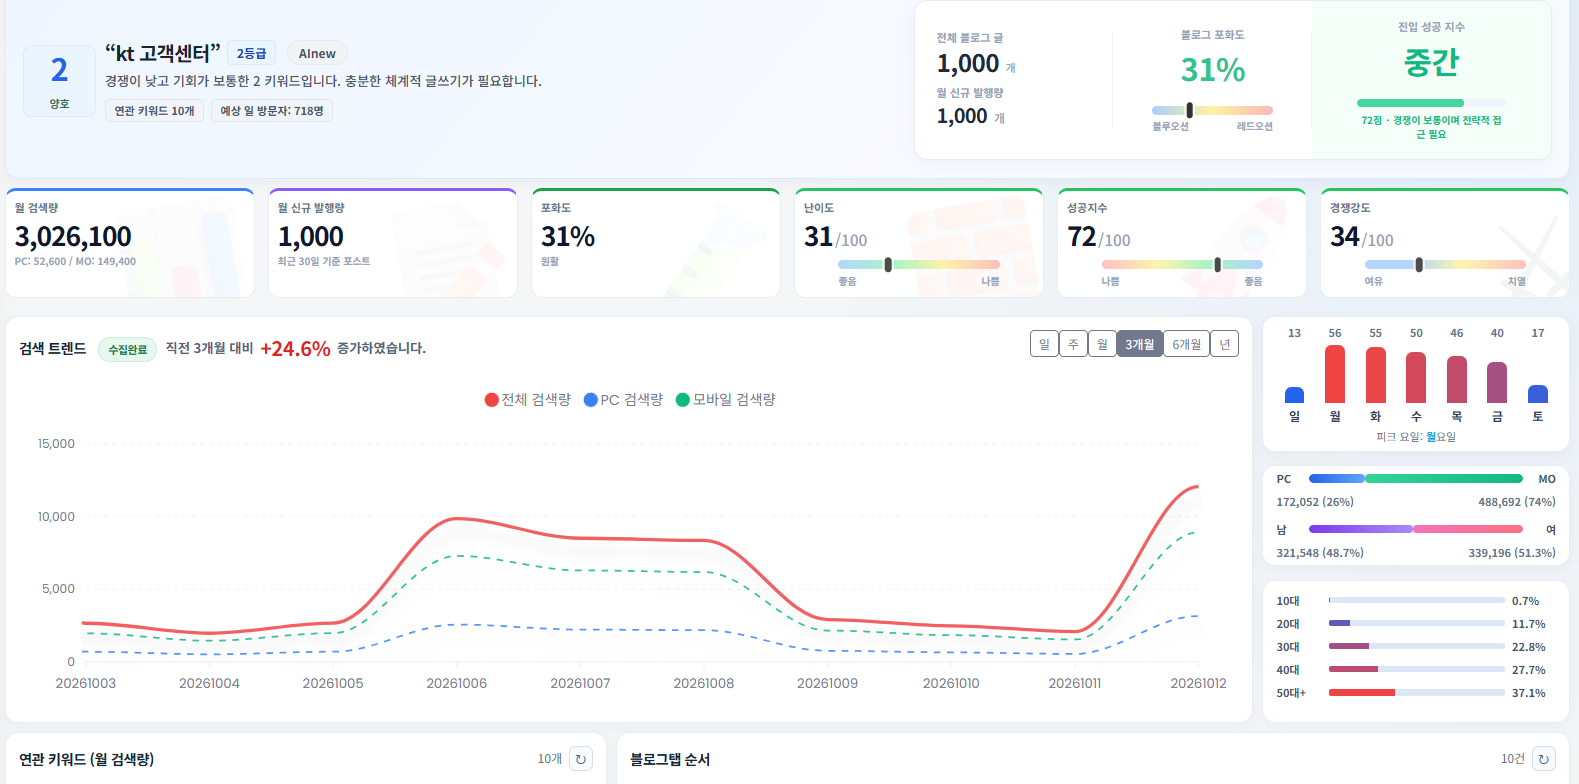Click the PC value 172,052 (26%)
Screen dimensions: 1579x784
click(x=1315, y=502)
